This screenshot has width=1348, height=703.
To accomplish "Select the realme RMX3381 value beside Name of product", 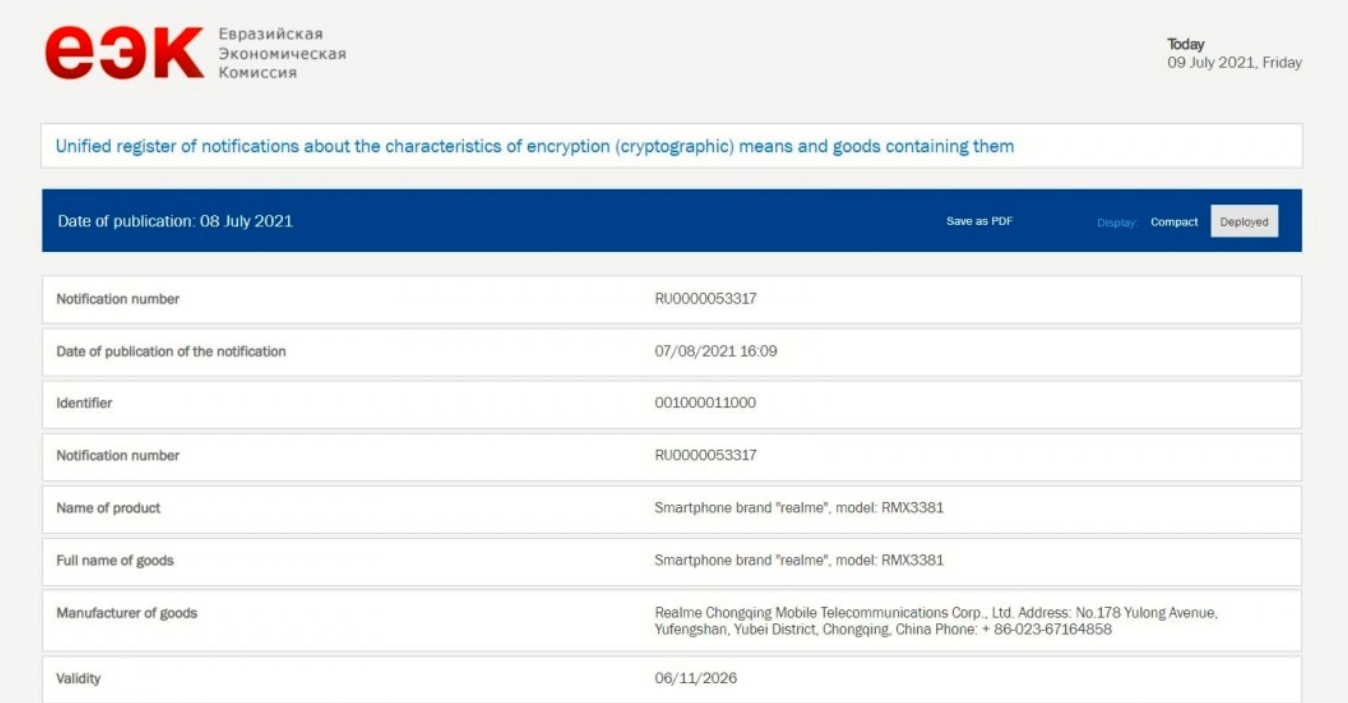I will (799, 507).
